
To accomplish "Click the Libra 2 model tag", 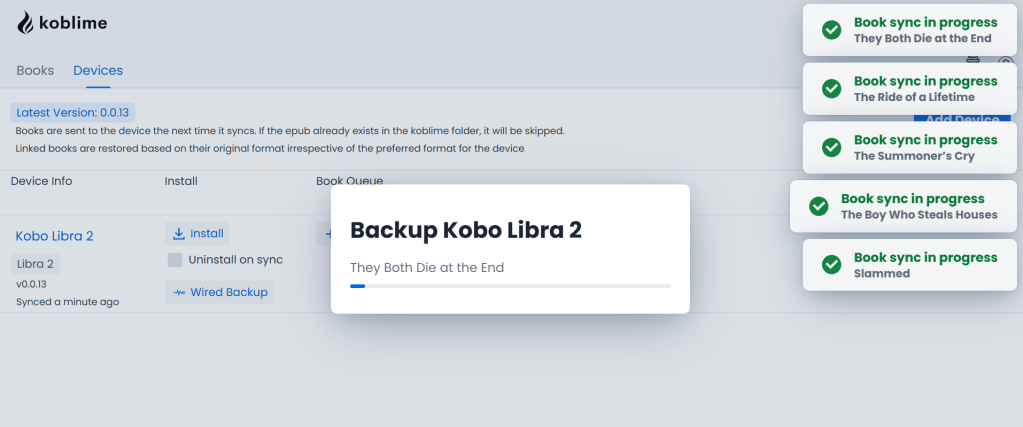I will tap(36, 264).
